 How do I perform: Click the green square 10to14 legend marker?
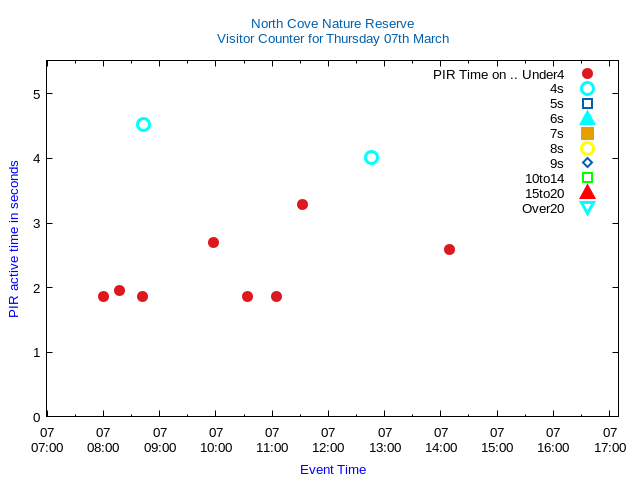pos(587,178)
